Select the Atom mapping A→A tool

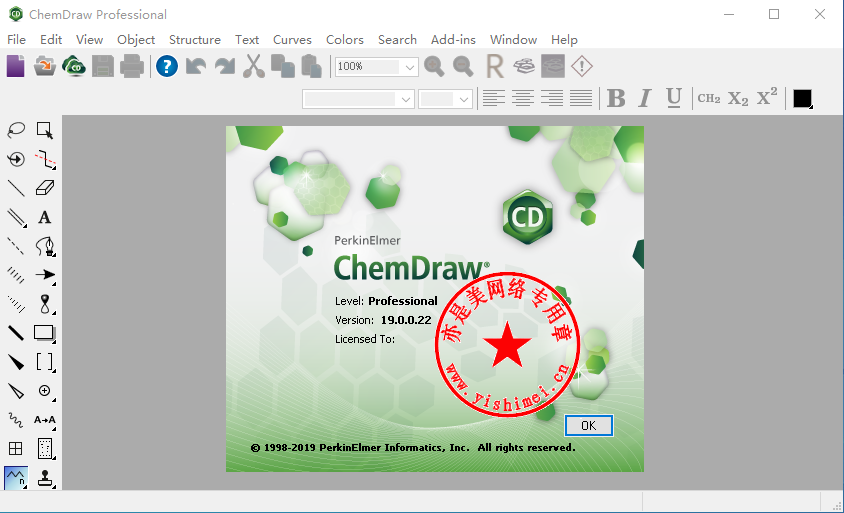[45, 420]
